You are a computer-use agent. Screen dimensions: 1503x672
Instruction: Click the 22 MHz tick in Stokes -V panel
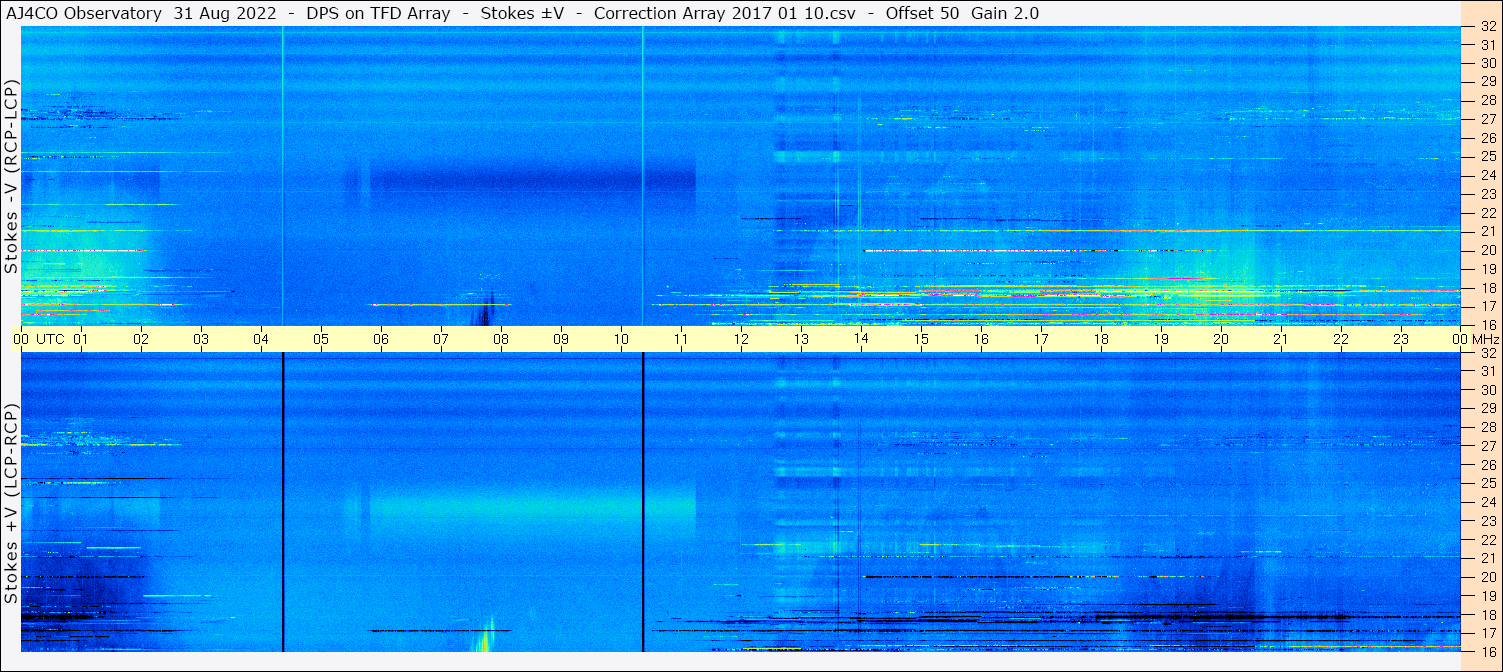pos(1488,213)
